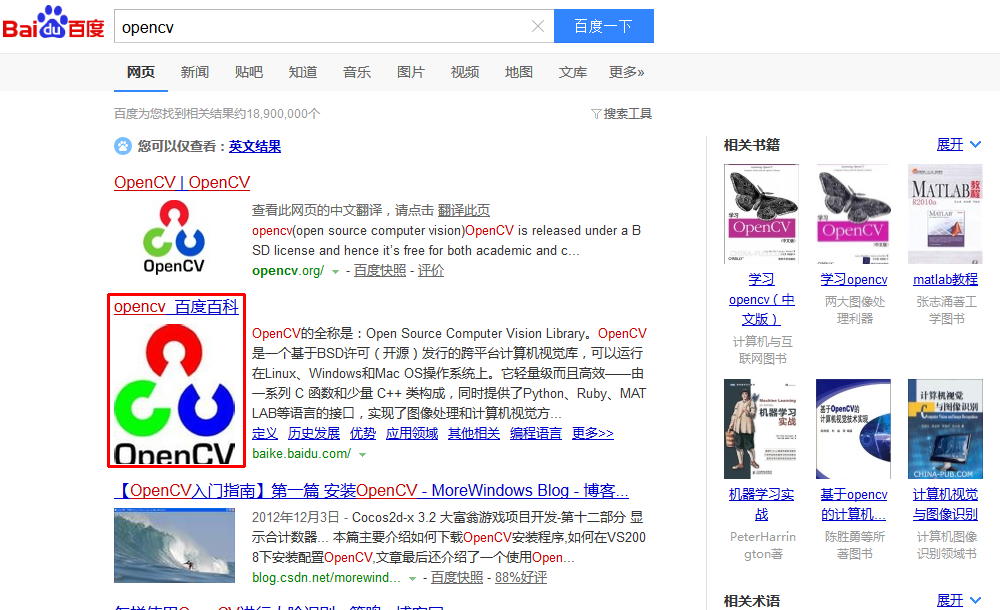The height and width of the screenshot is (610, 1000).
Task: Open the 编程语言 sublink
Action: click(x=536, y=433)
